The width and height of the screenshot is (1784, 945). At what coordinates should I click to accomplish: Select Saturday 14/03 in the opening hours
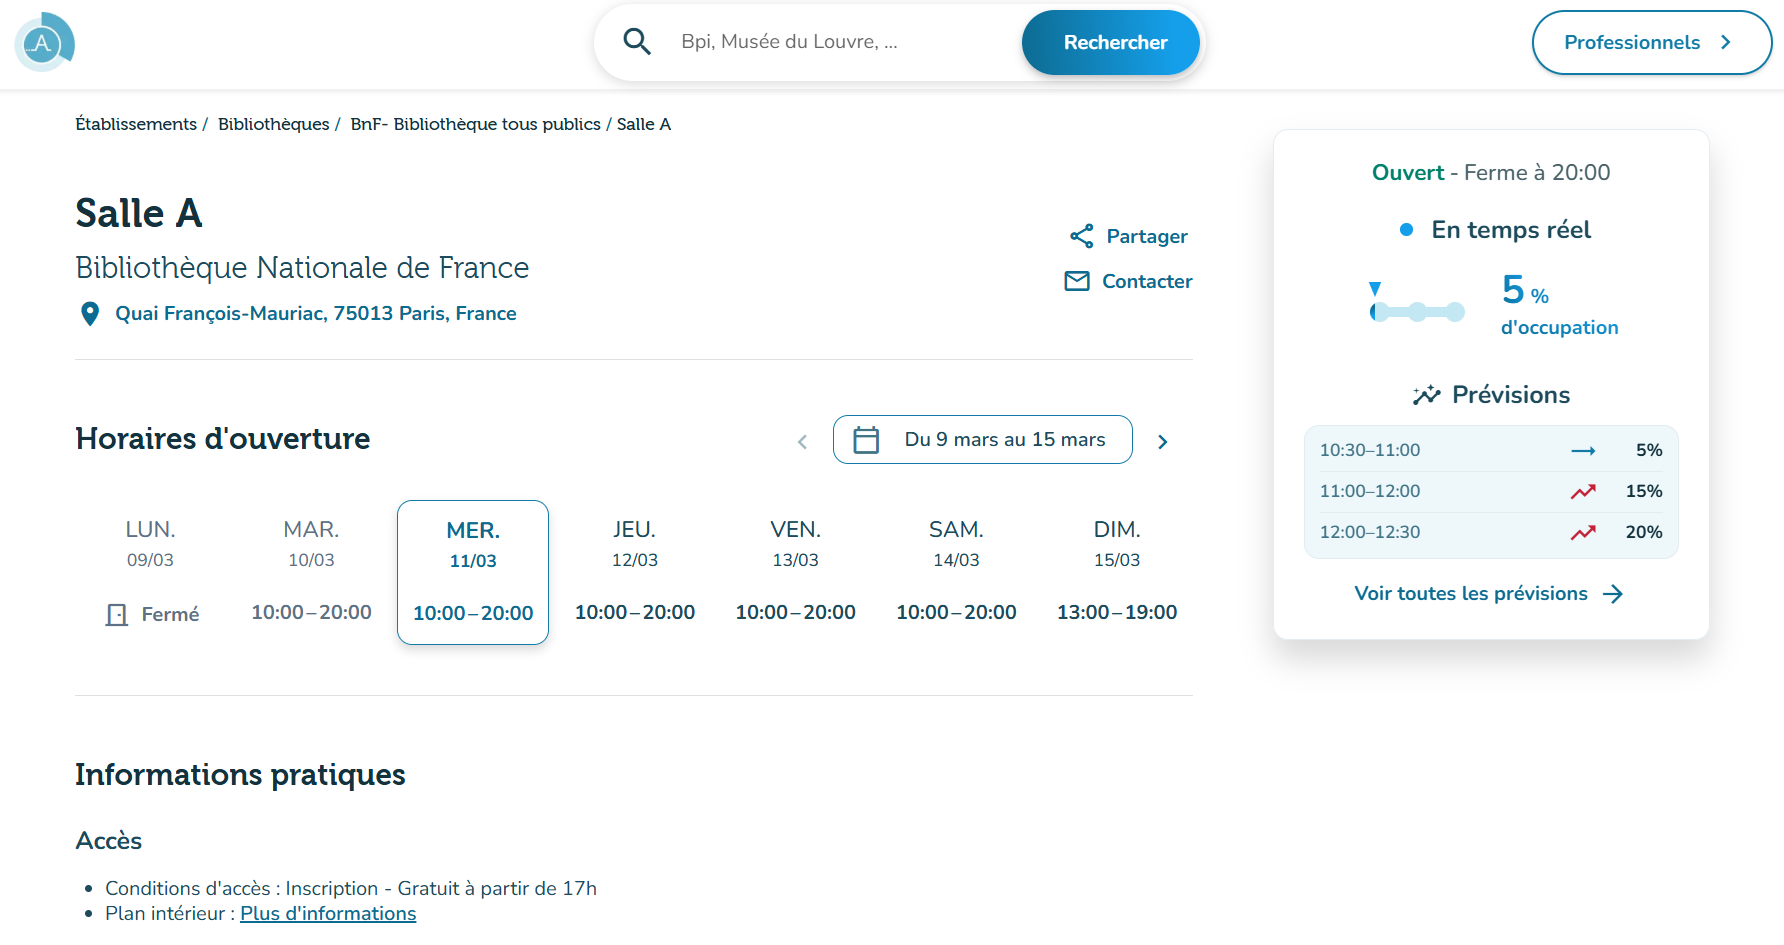tap(956, 570)
